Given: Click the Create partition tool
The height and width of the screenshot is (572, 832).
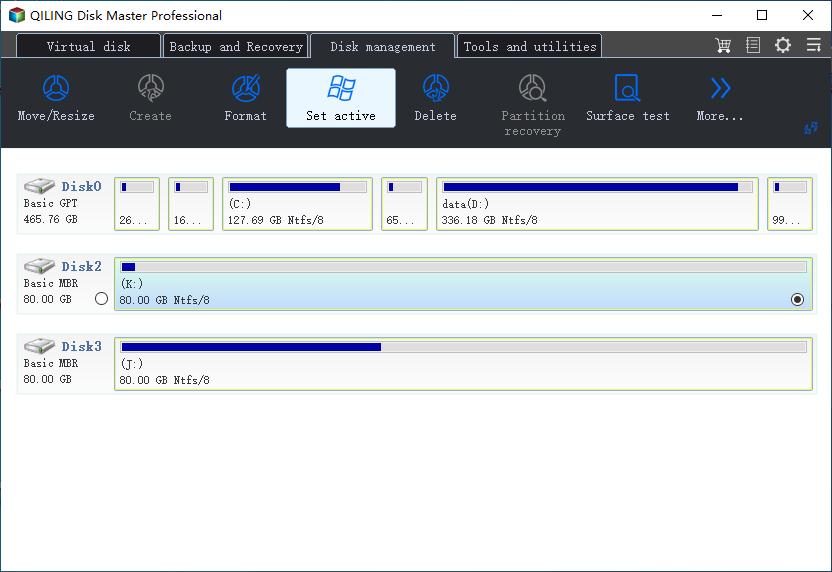Looking at the screenshot, I should pos(151,98).
